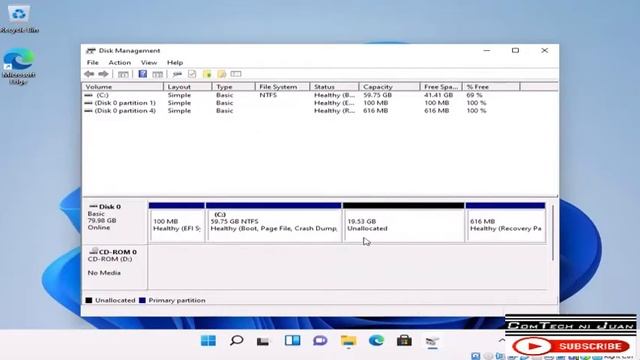This screenshot has height=360, width=640.
Task: Sort by the File System column header
Action: [282, 87]
